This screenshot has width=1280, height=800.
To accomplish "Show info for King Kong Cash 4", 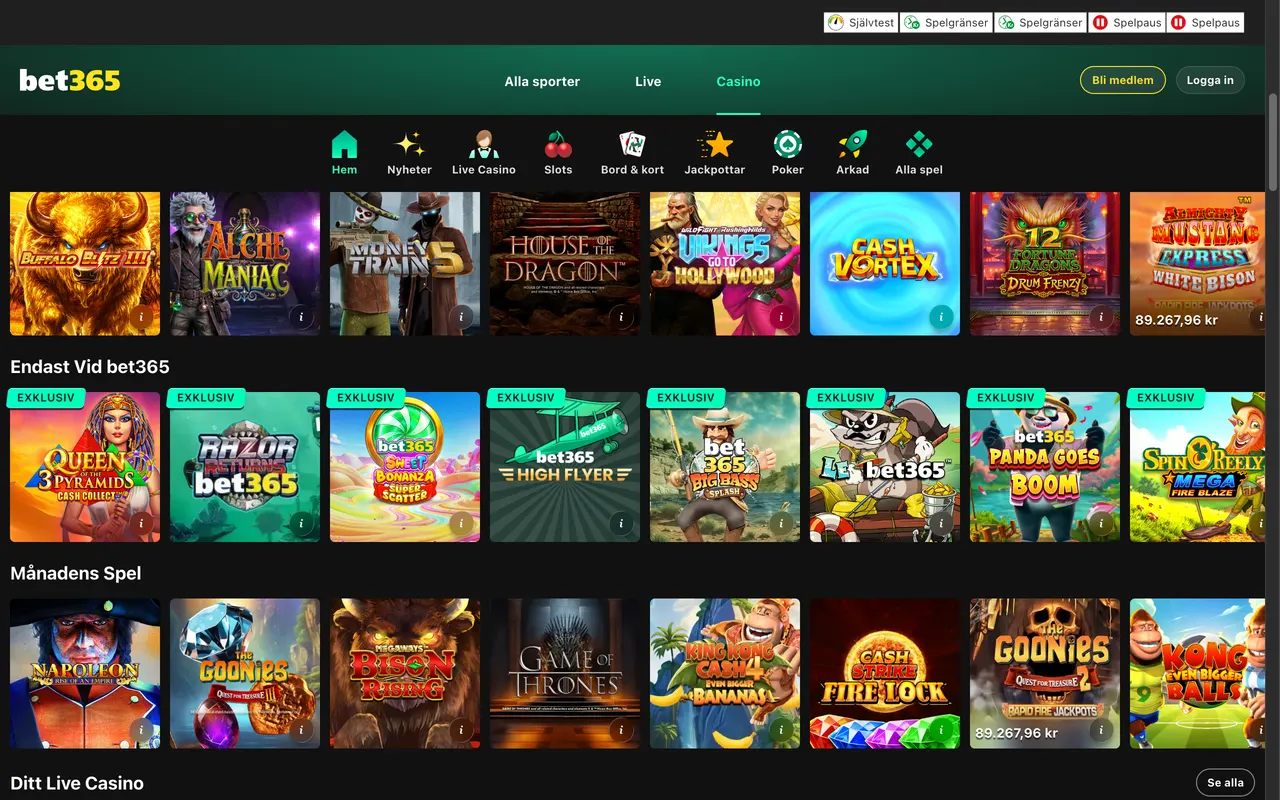I will (782, 730).
